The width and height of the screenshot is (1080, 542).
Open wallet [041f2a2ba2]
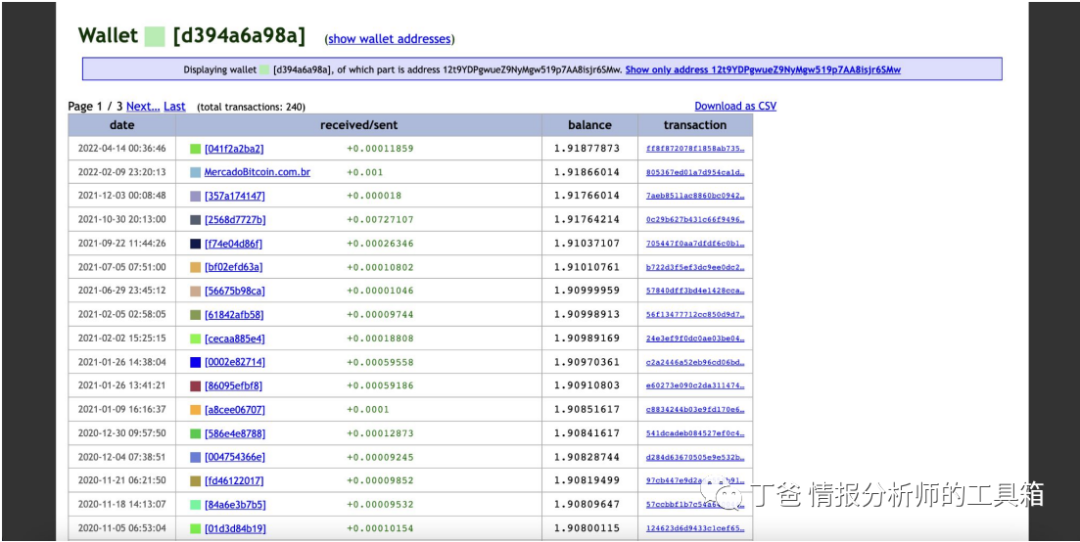click(x=234, y=149)
